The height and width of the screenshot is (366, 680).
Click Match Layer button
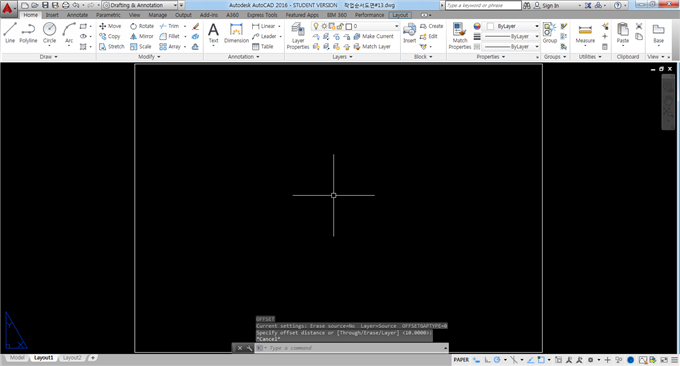point(372,46)
